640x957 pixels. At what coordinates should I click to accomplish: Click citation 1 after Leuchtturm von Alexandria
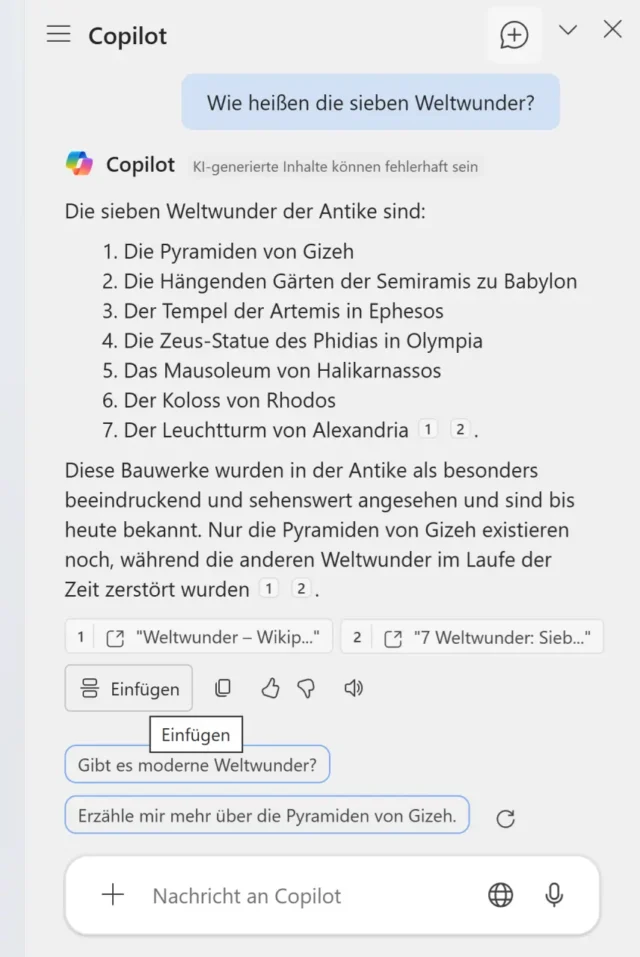tap(428, 430)
